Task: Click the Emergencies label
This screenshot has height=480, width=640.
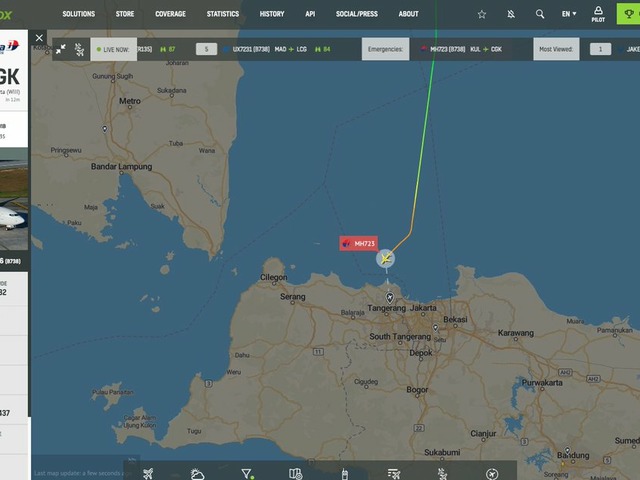Action: (385, 49)
